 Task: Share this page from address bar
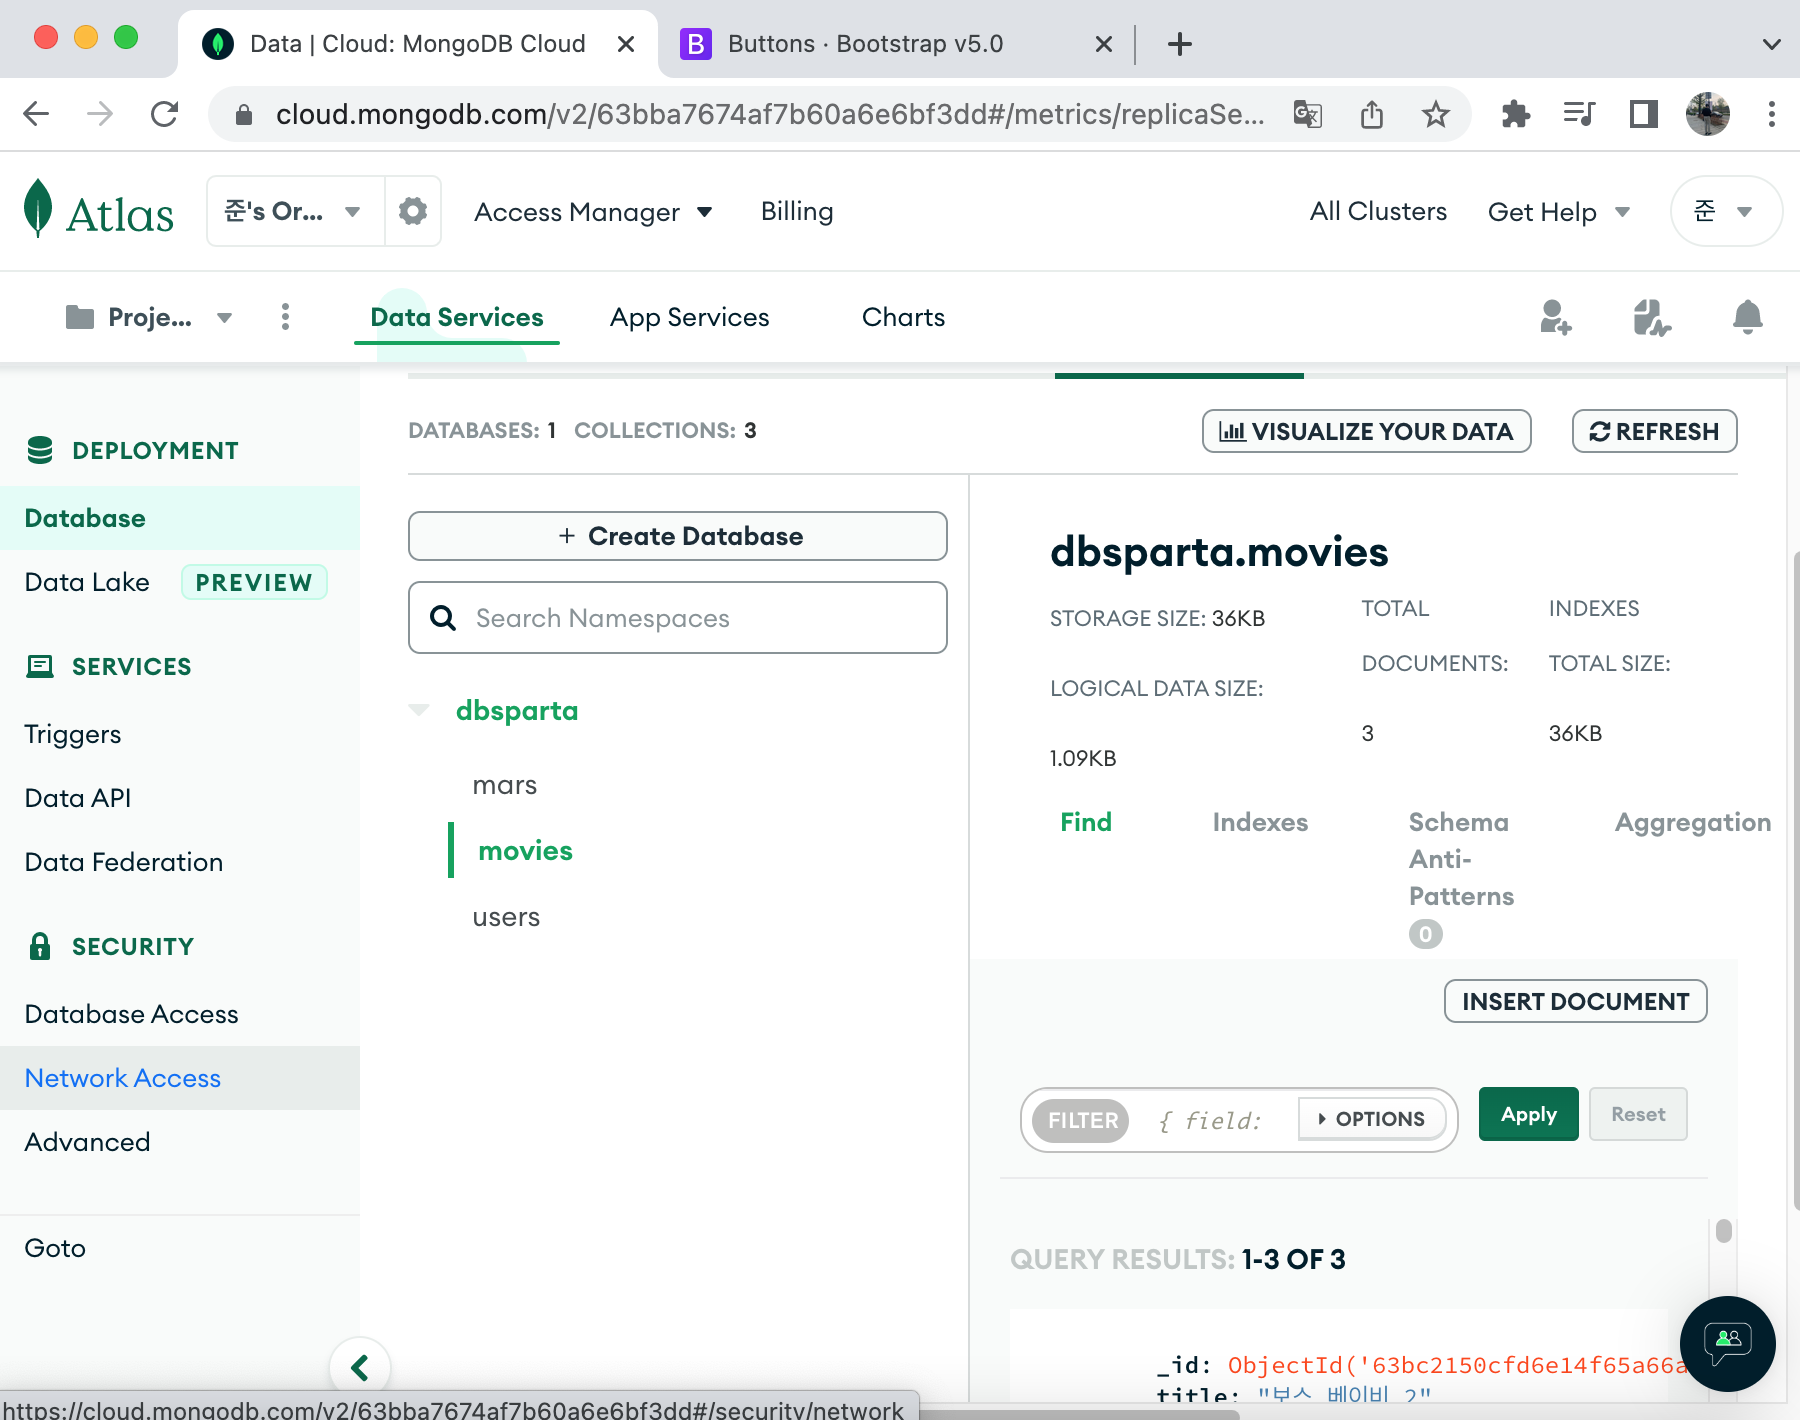click(x=1371, y=114)
